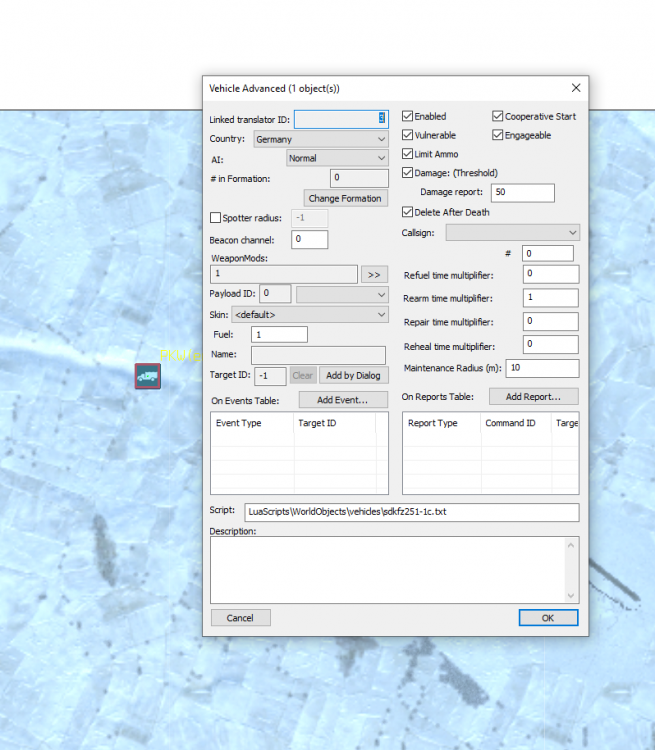This screenshot has height=750, width=655.
Task: Click the Damage report input field
Action: 522,192
